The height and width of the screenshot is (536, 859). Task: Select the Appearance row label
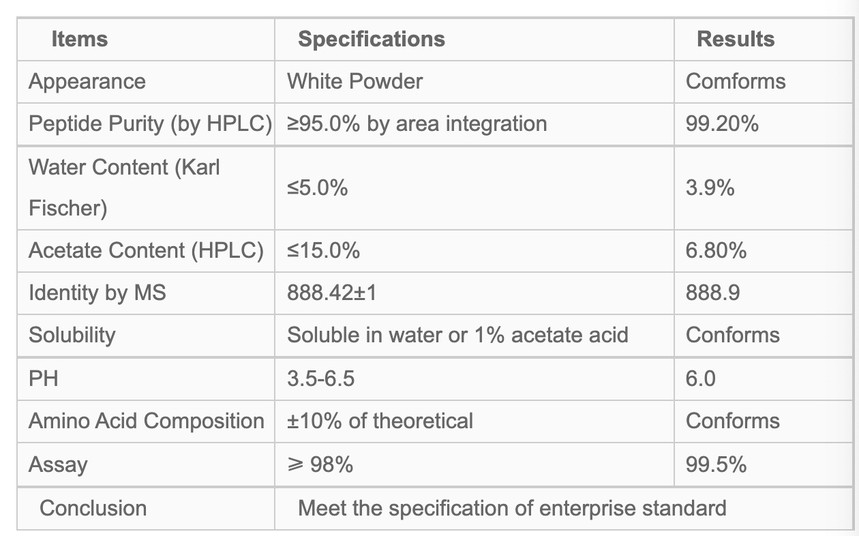click(87, 82)
